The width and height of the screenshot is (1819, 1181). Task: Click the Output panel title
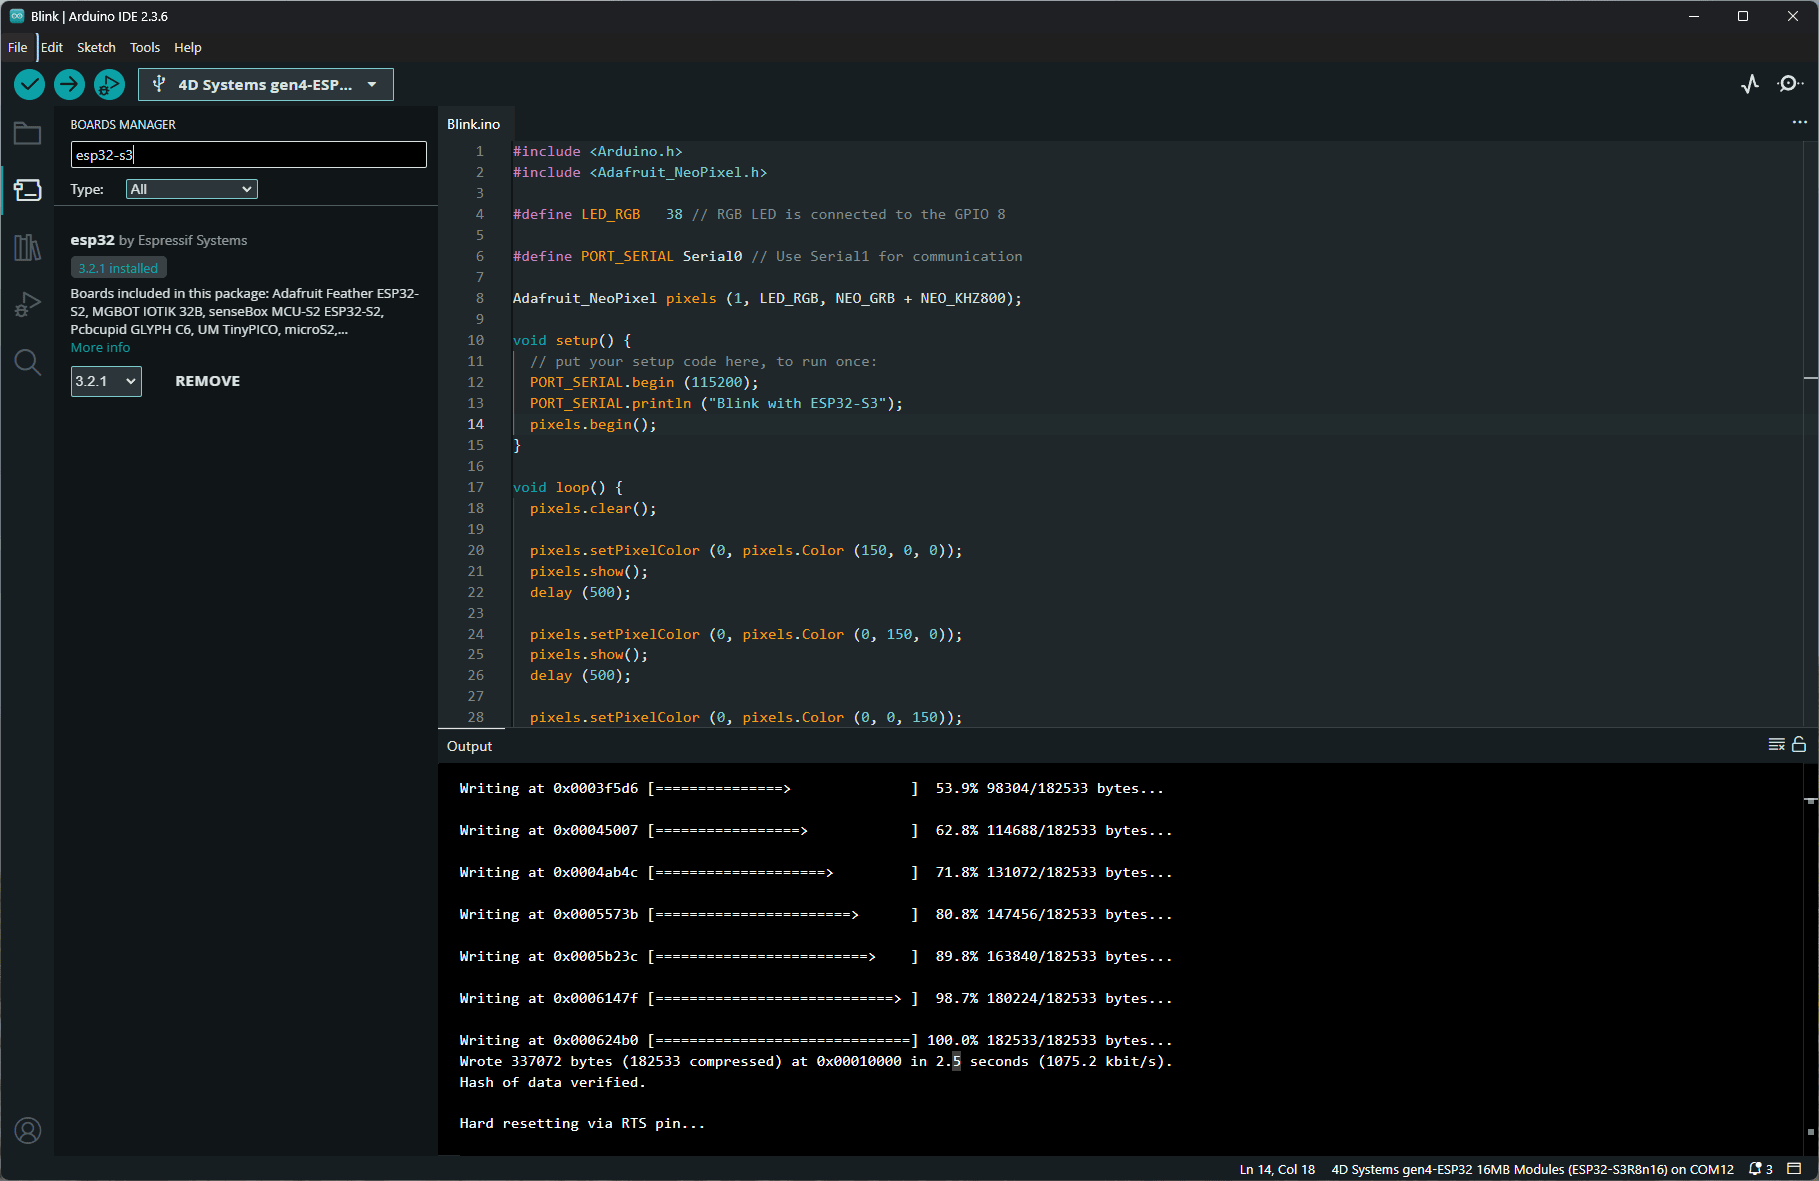(x=469, y=746)
